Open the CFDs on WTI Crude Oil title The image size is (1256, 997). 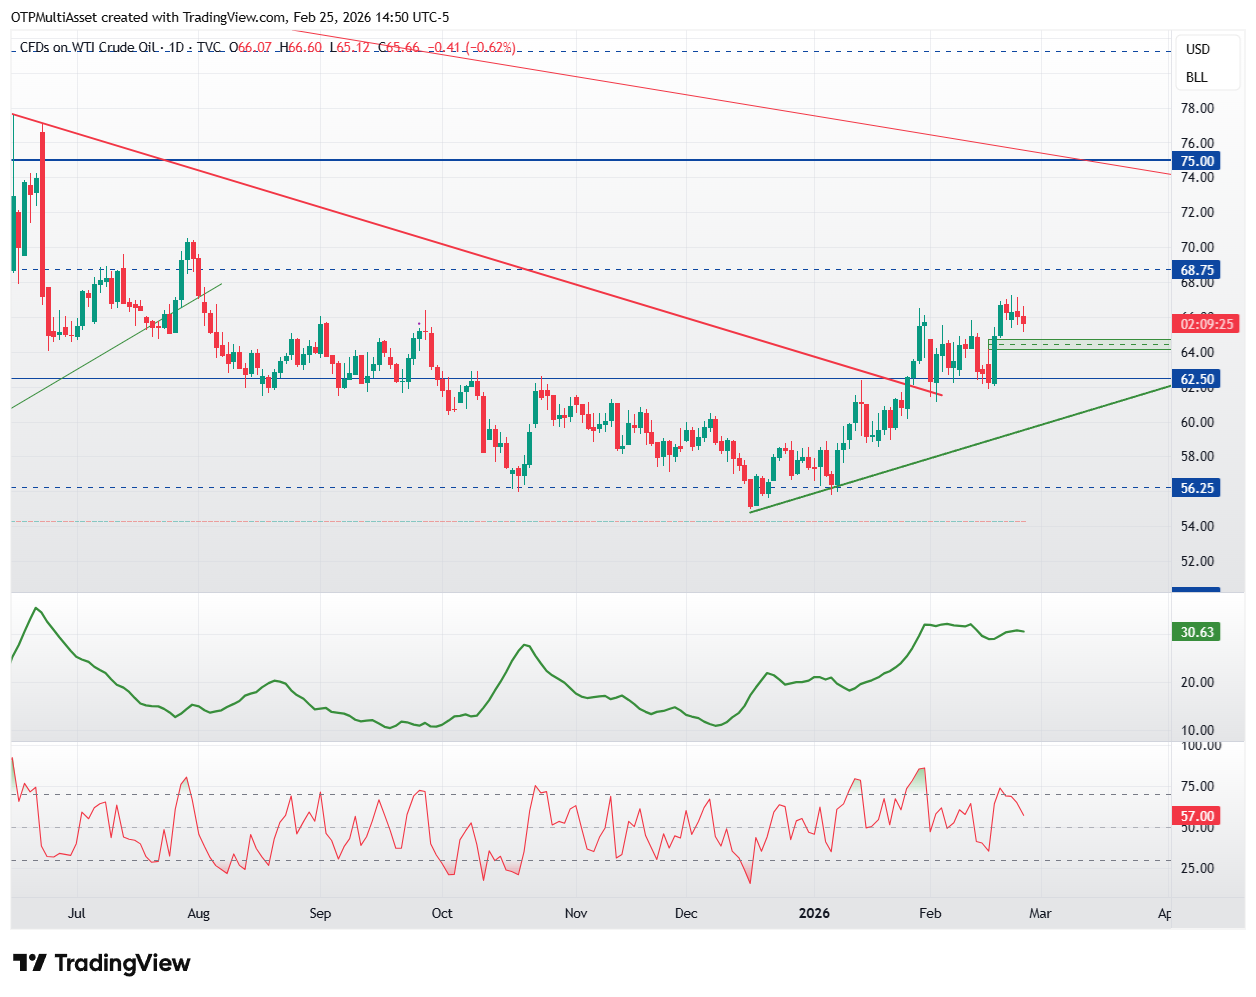click(90, 47)
